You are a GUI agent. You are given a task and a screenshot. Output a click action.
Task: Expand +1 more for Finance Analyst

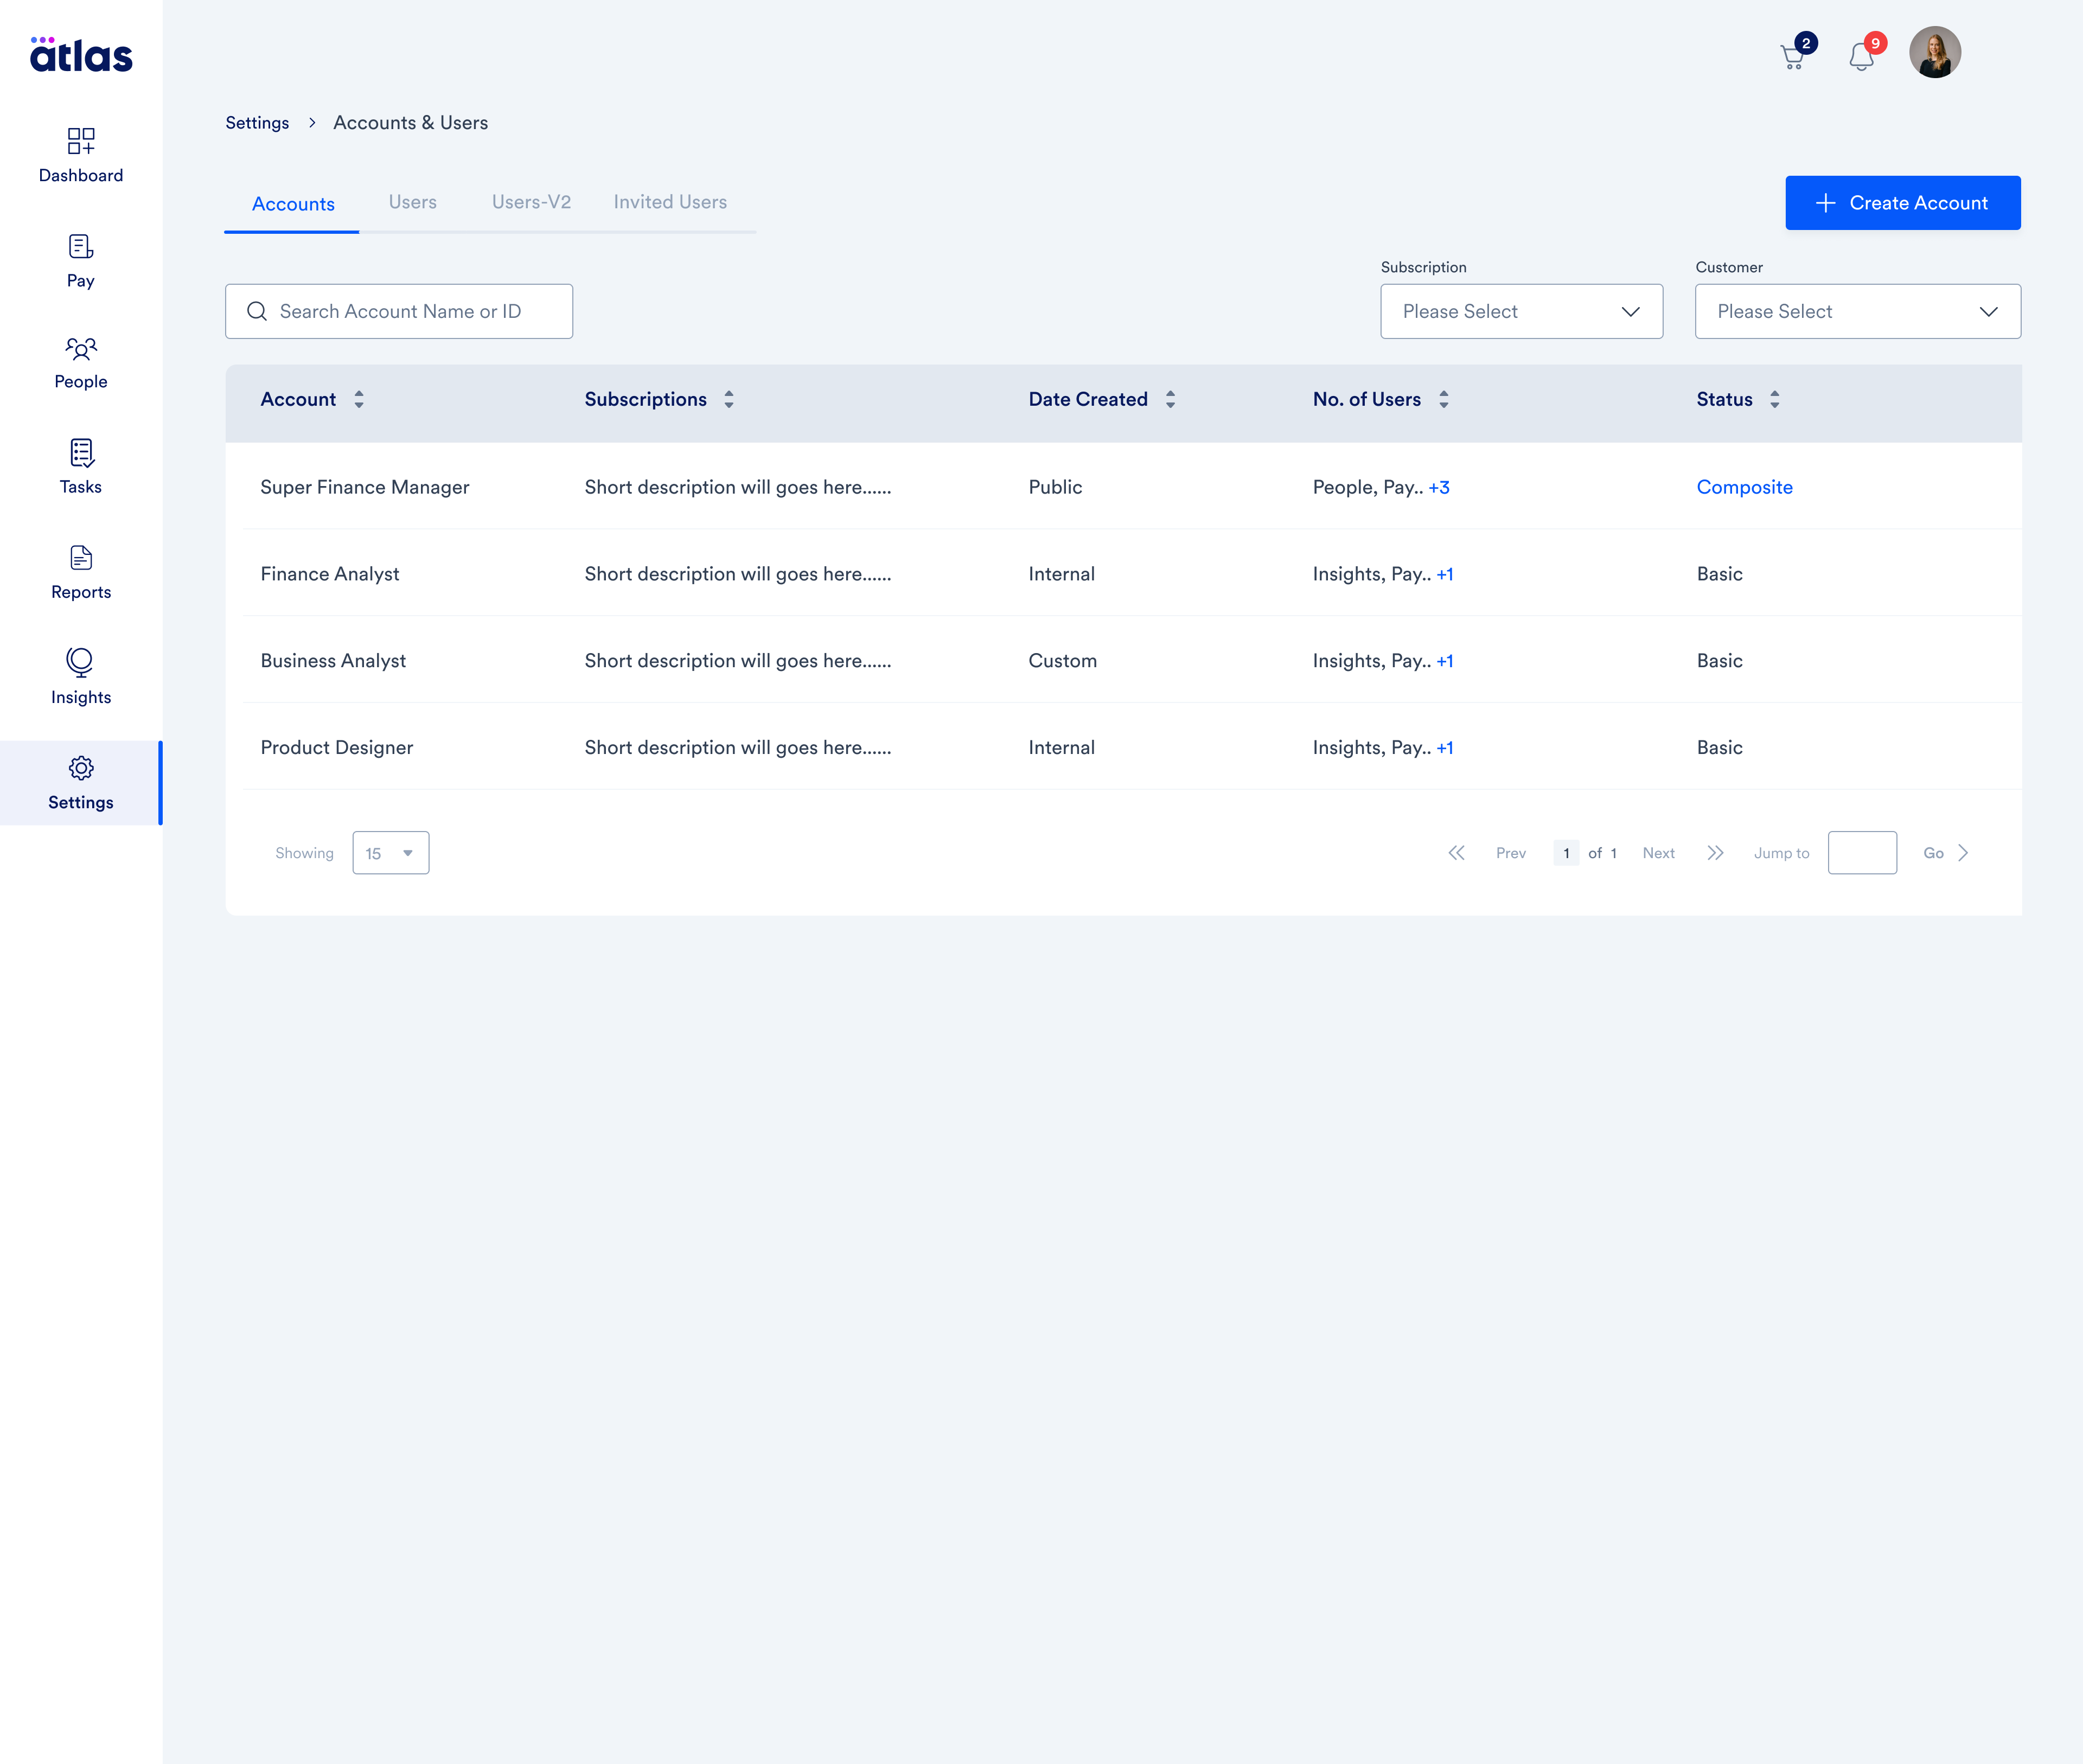click(x=1444, y=574)
